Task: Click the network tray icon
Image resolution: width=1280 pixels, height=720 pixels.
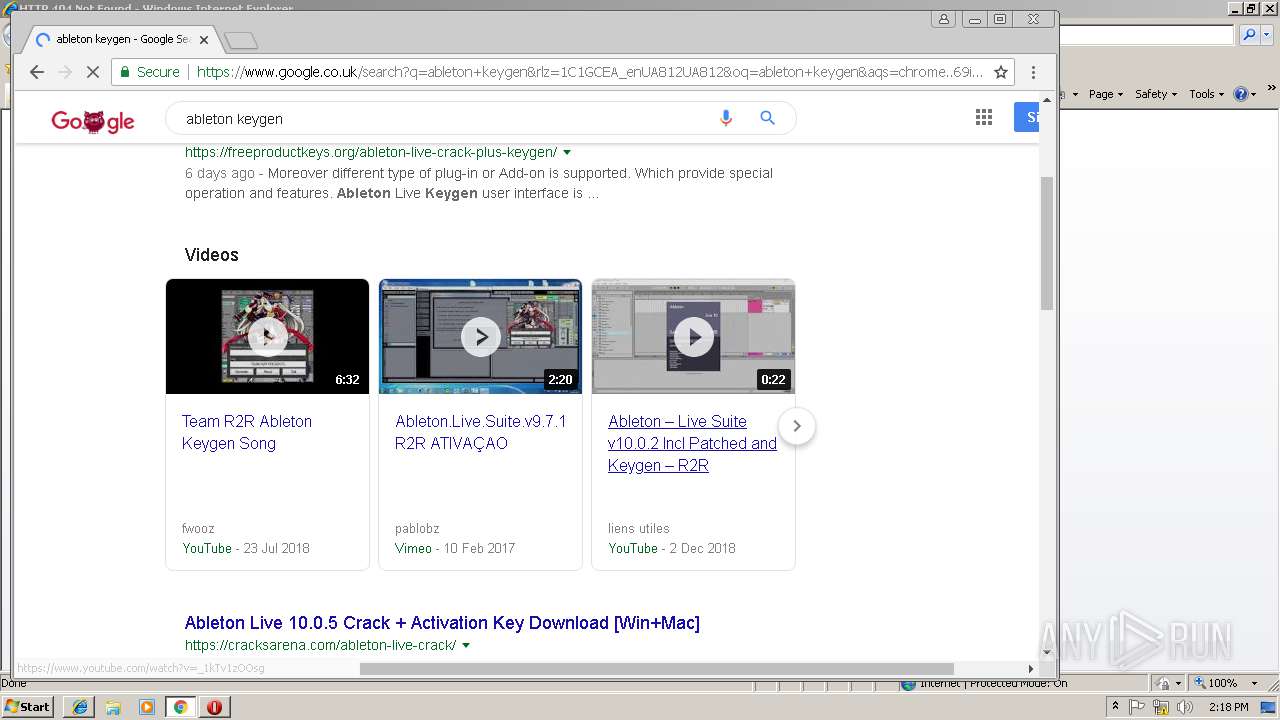Action: 1161,707
